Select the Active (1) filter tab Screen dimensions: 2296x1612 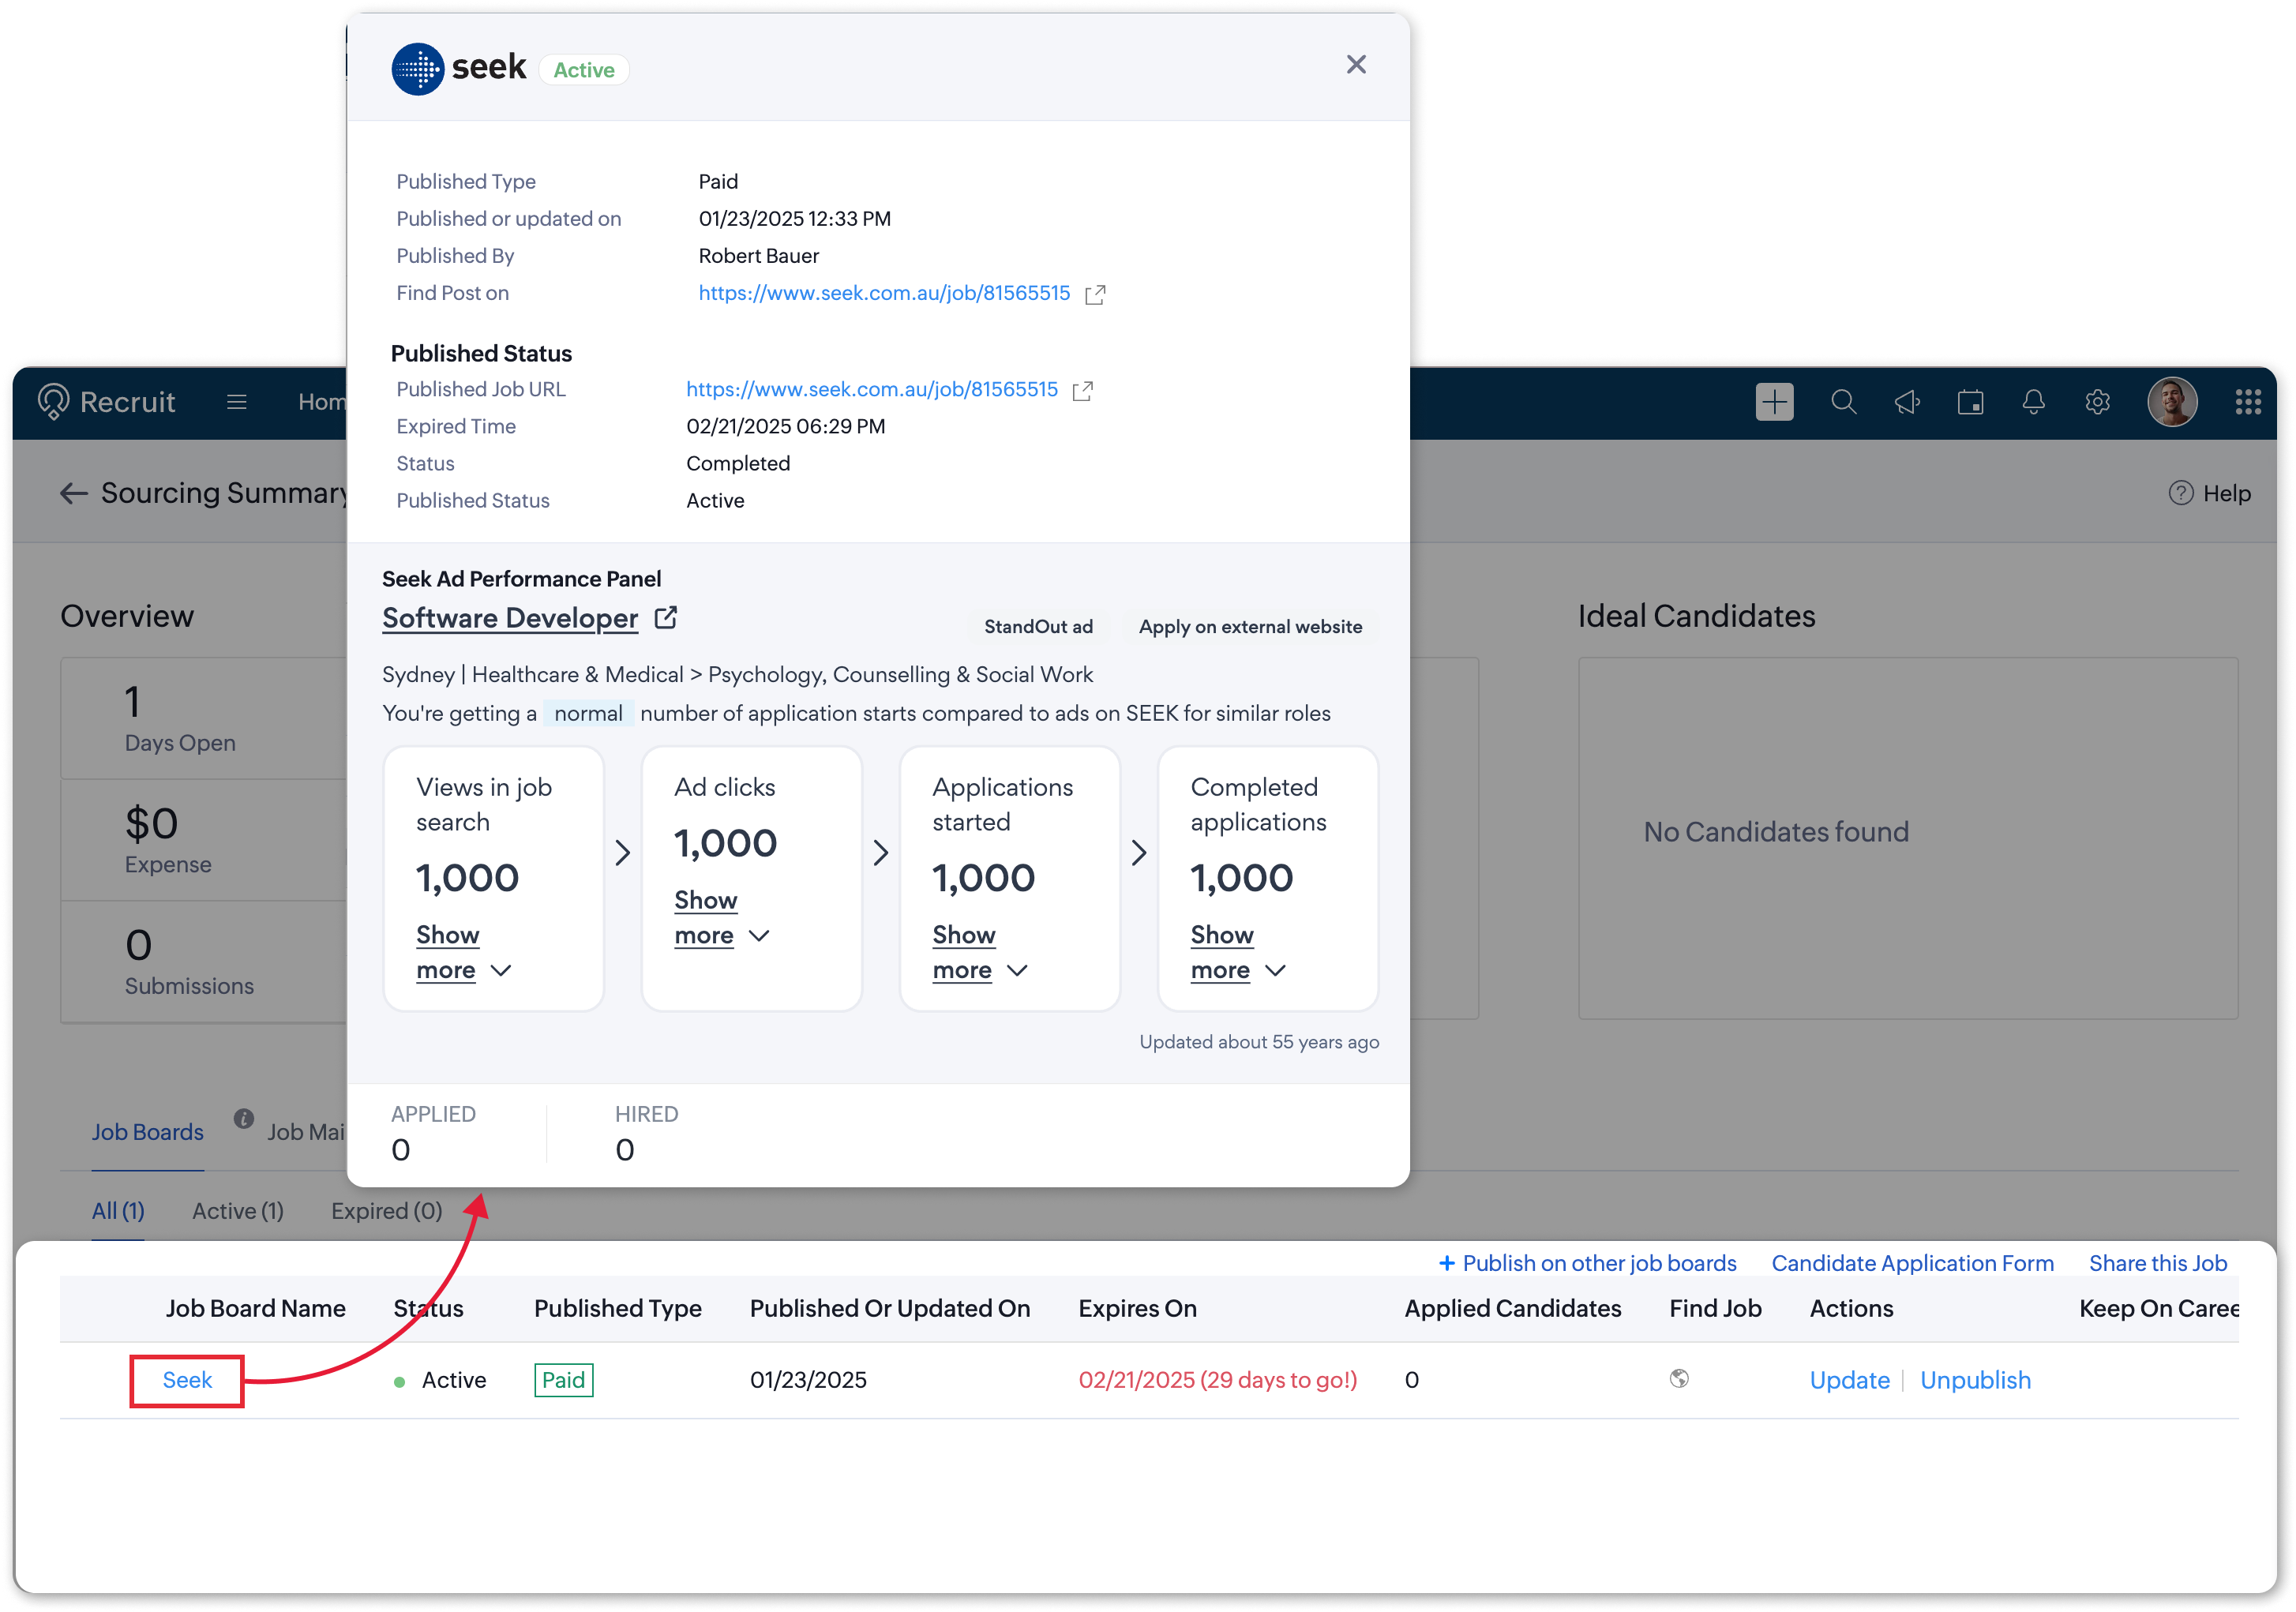click(238, 1211)
